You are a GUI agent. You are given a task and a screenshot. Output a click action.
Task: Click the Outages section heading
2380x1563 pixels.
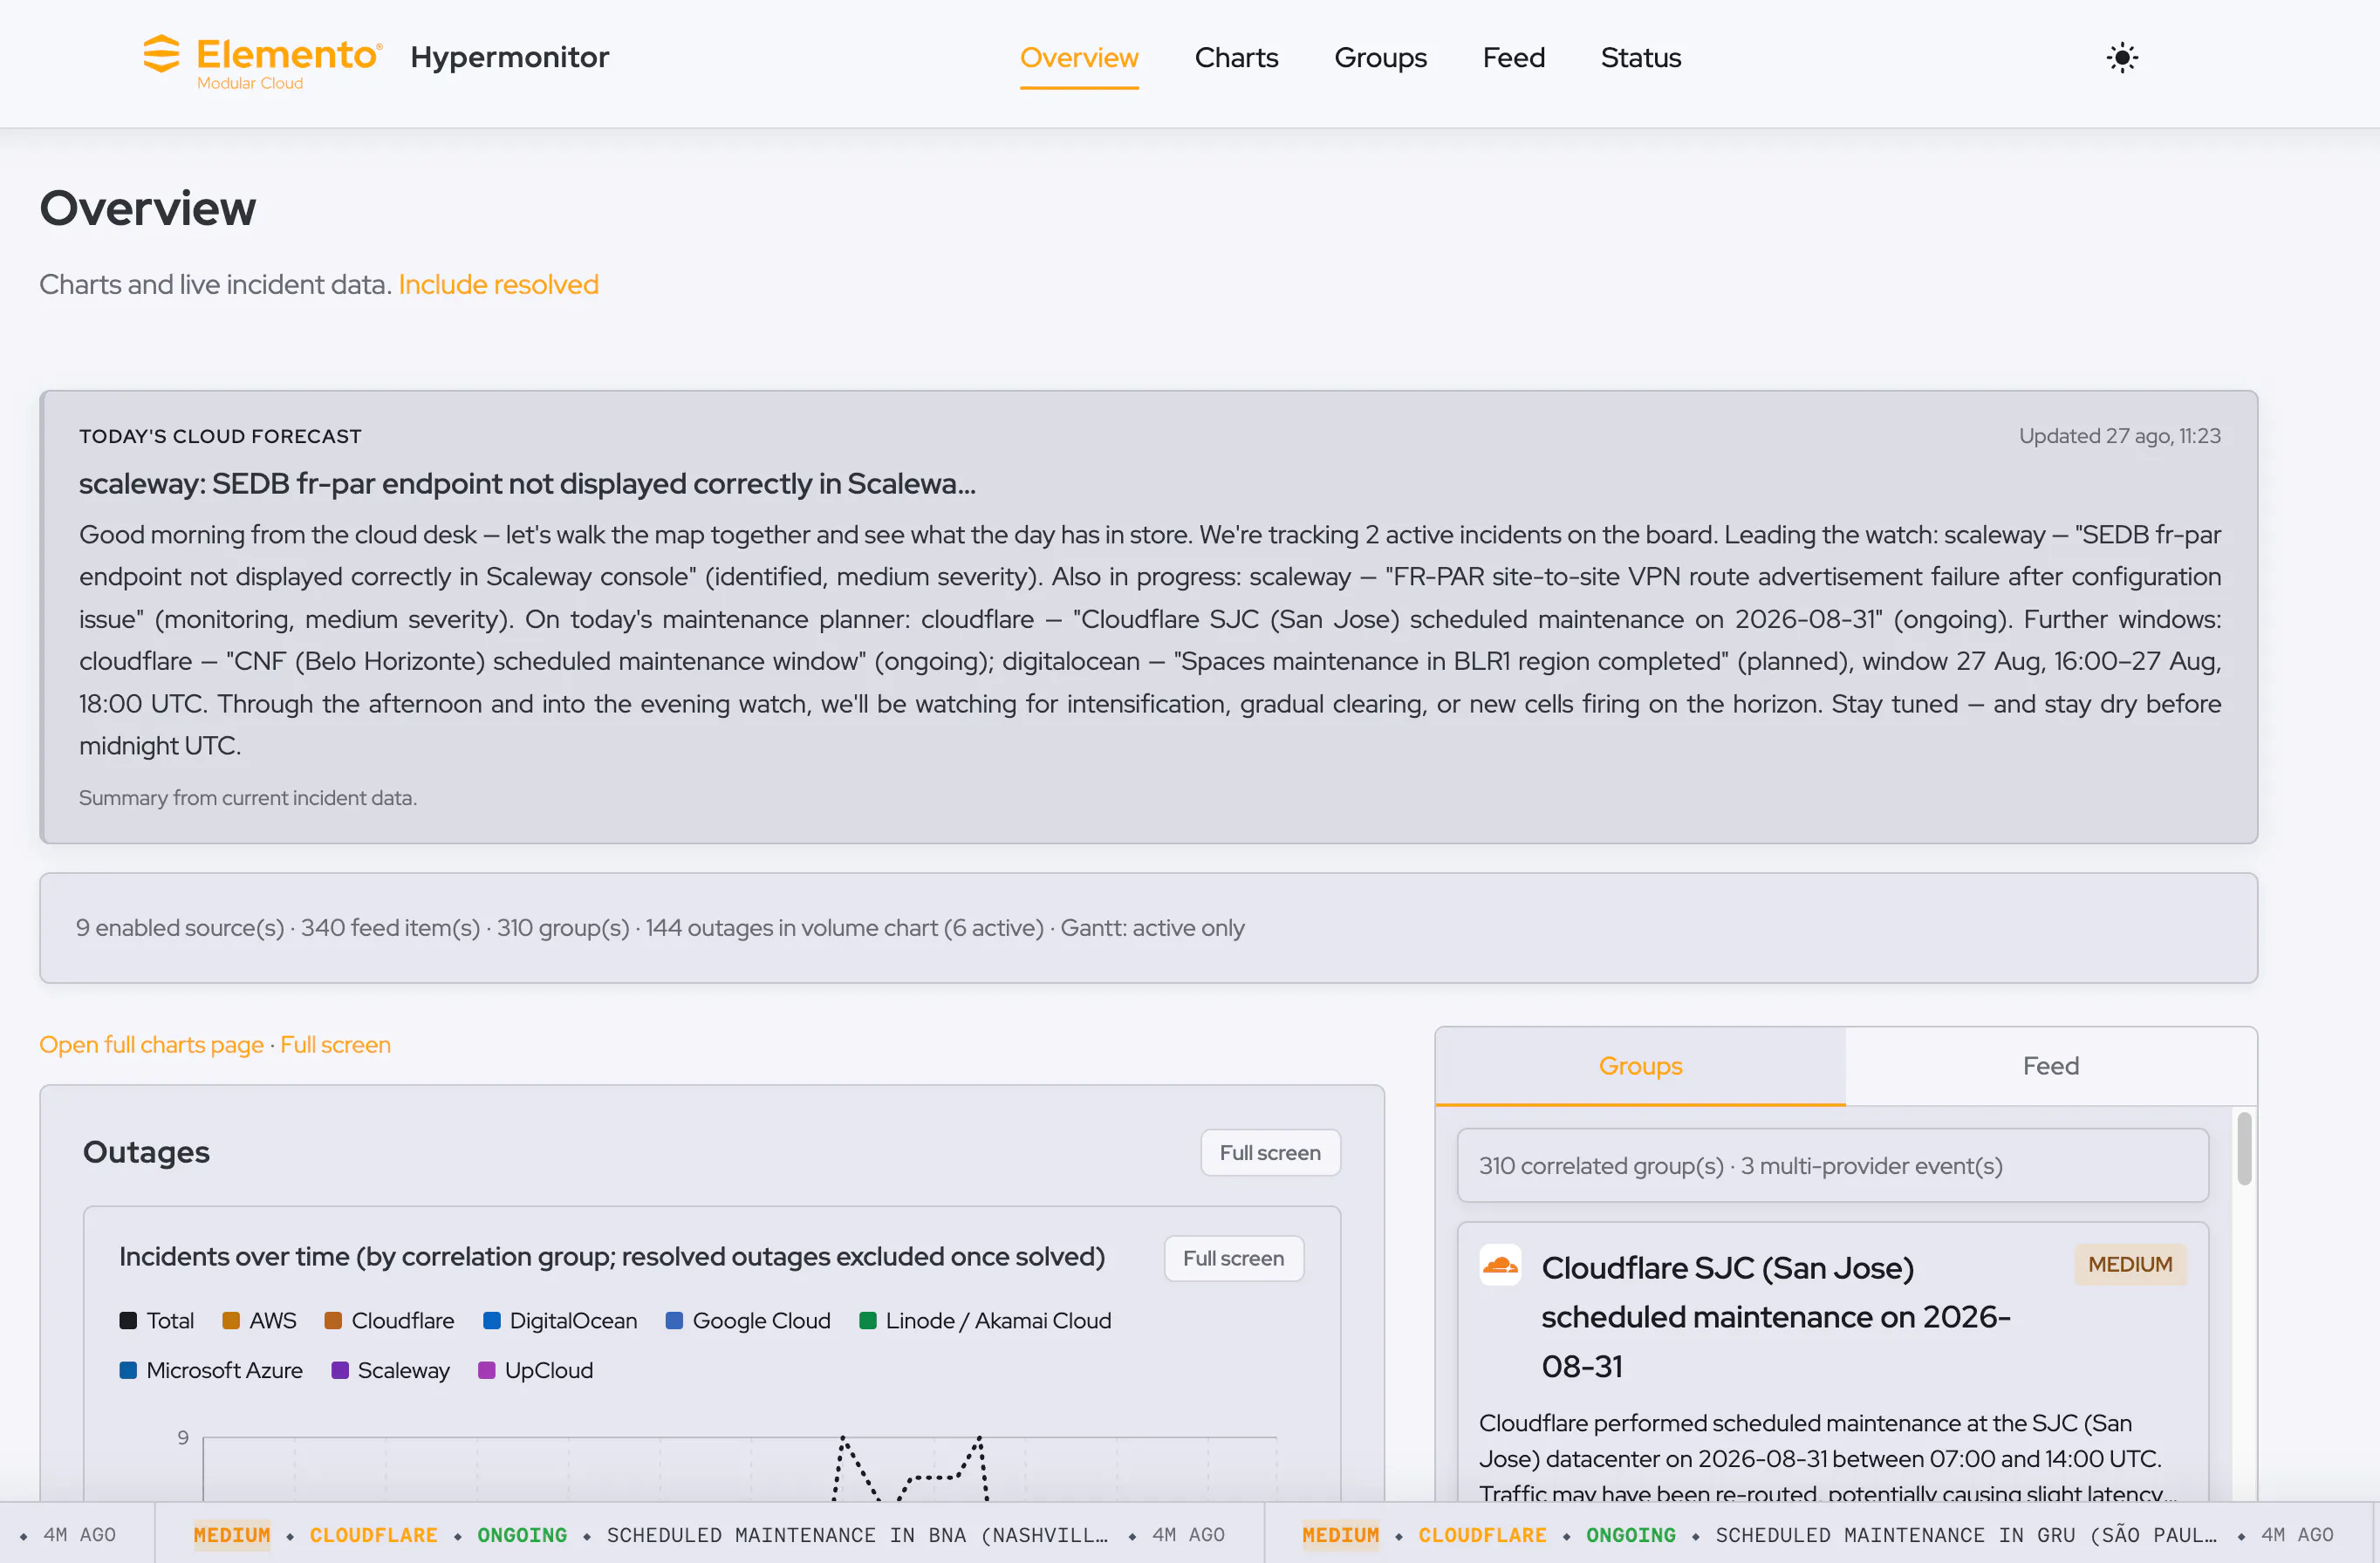[x=146, y=1152]
